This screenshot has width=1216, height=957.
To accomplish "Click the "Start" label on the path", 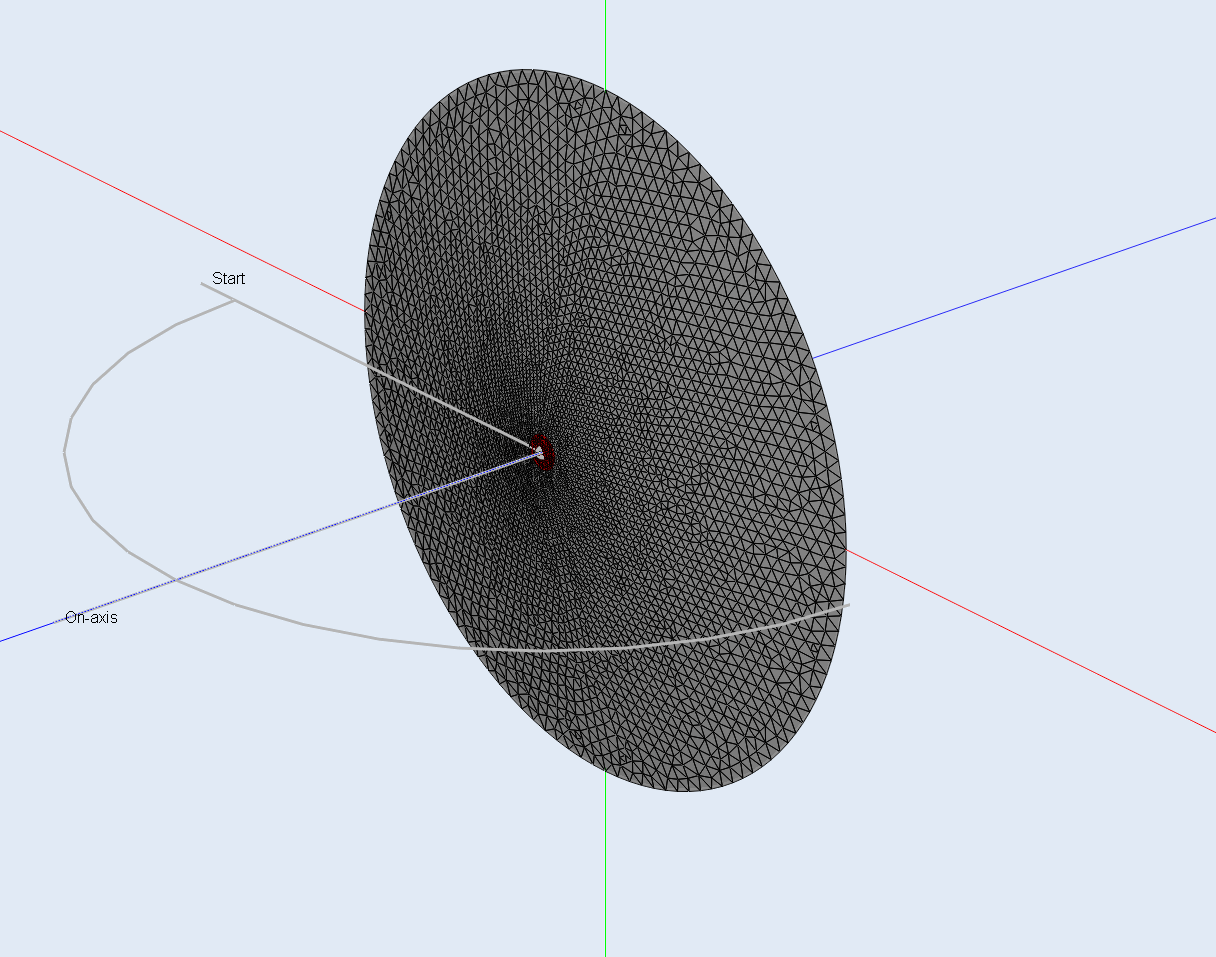I will click(228, 278).
